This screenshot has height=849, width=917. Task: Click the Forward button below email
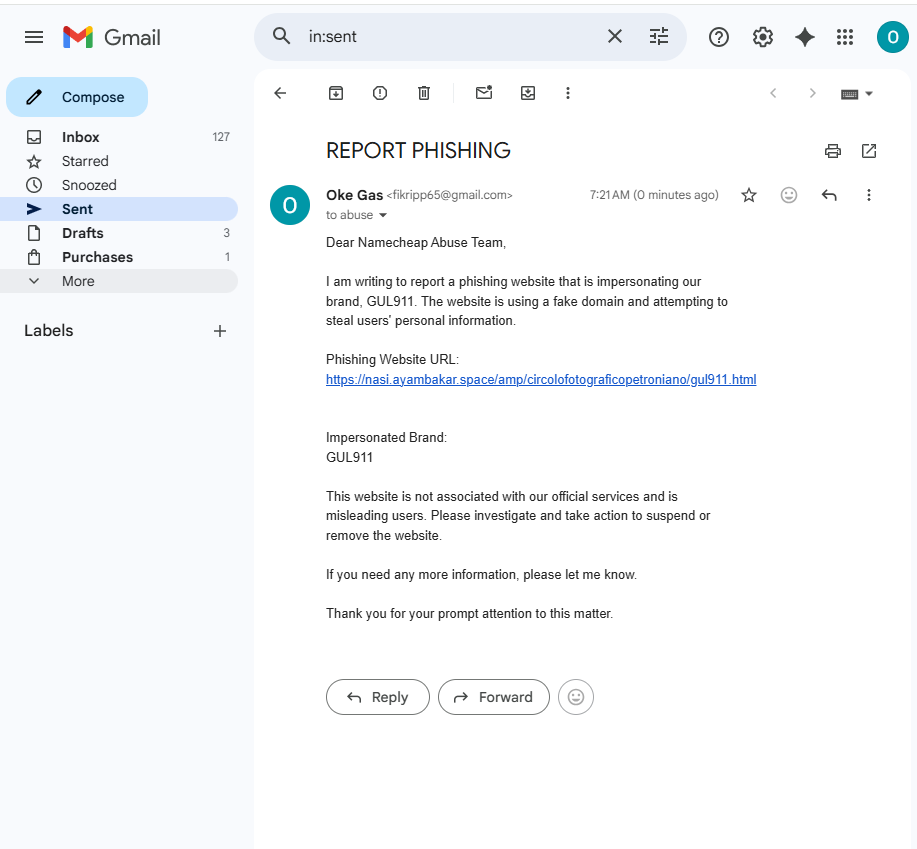494,697
